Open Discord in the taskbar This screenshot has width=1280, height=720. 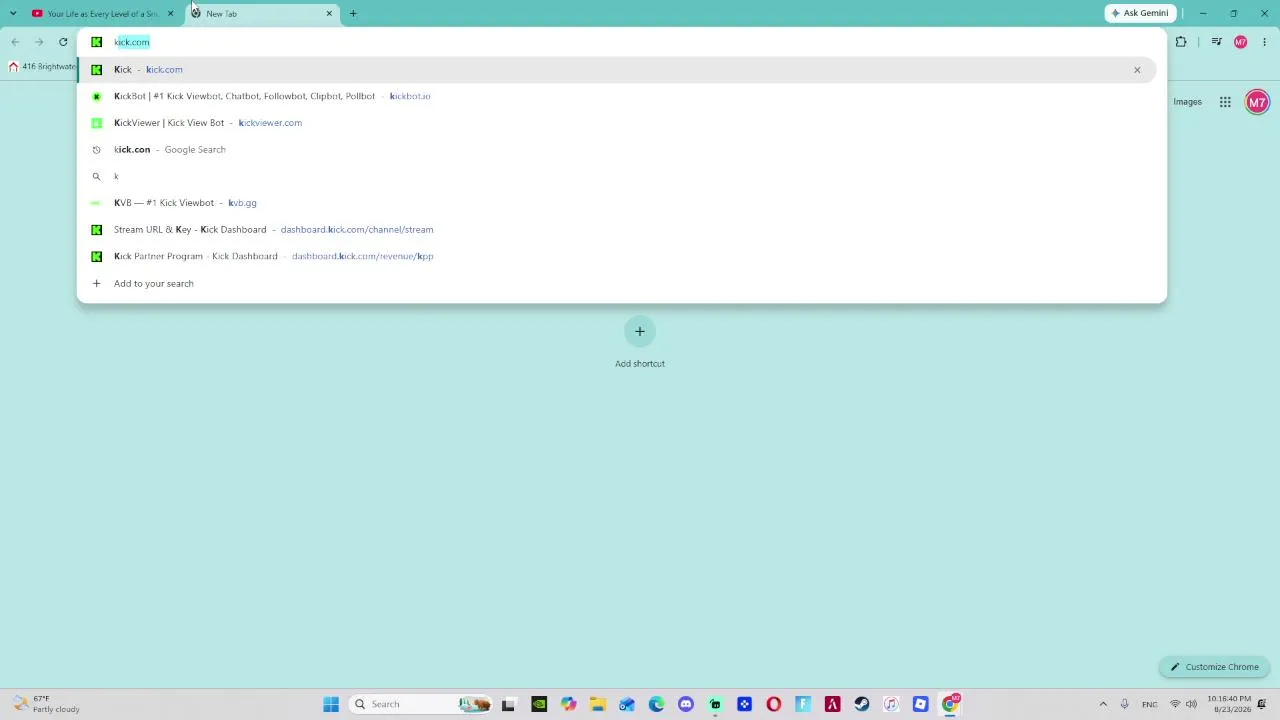686,704
